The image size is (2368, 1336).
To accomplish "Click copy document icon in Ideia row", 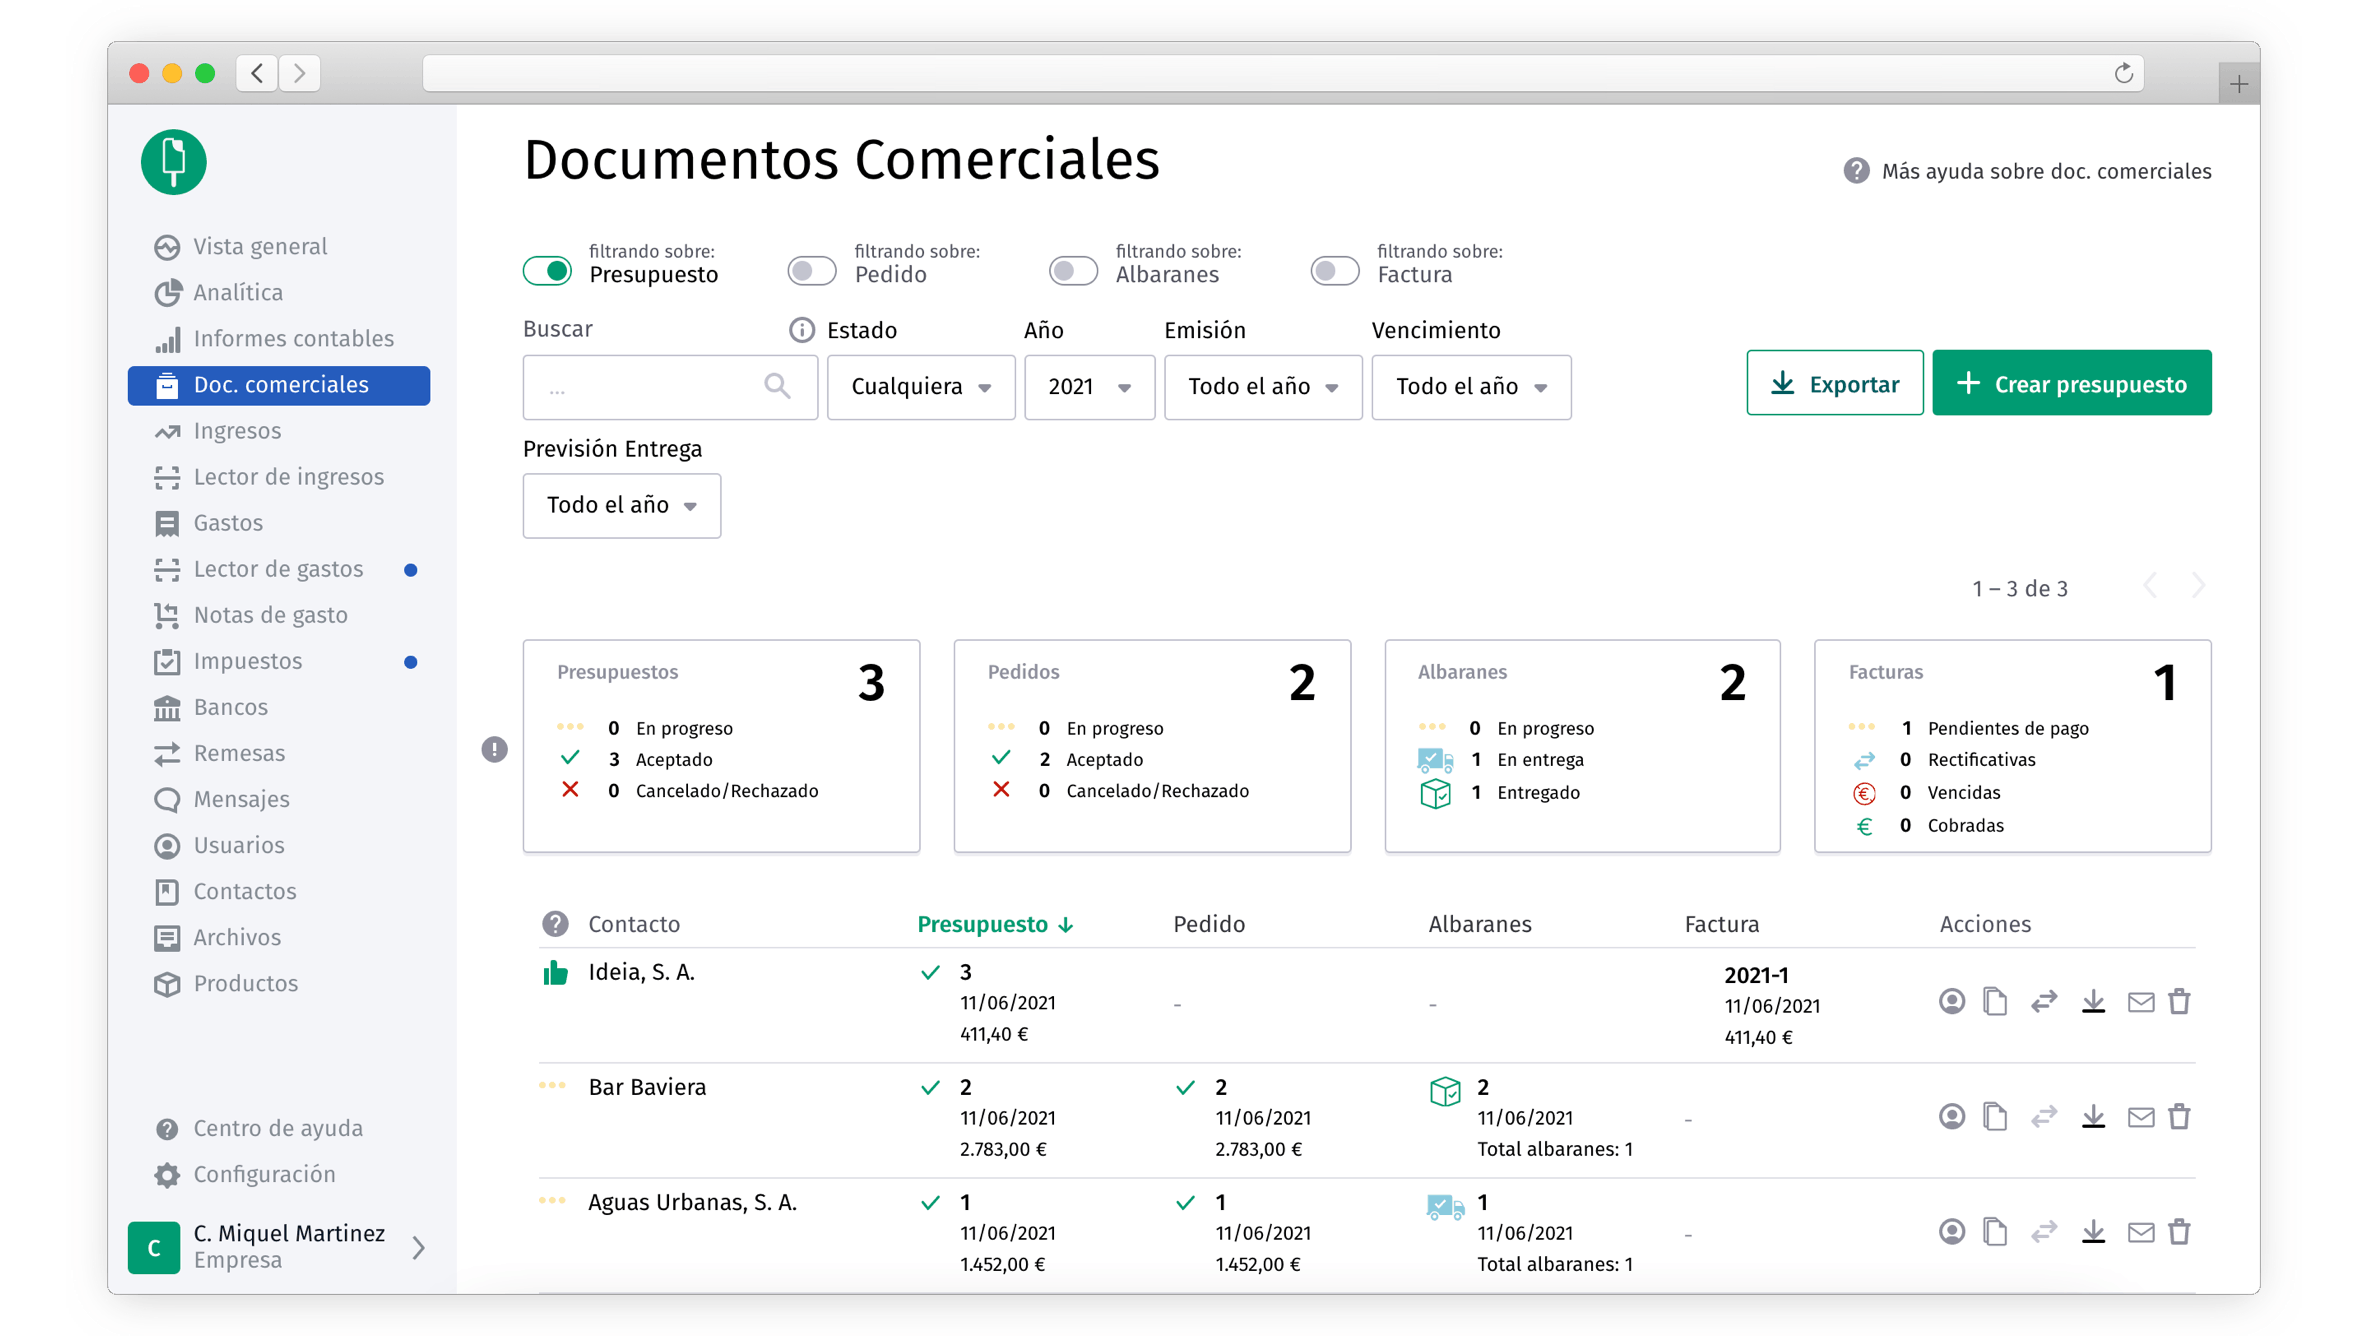I will click(x=1995, y=1001).
